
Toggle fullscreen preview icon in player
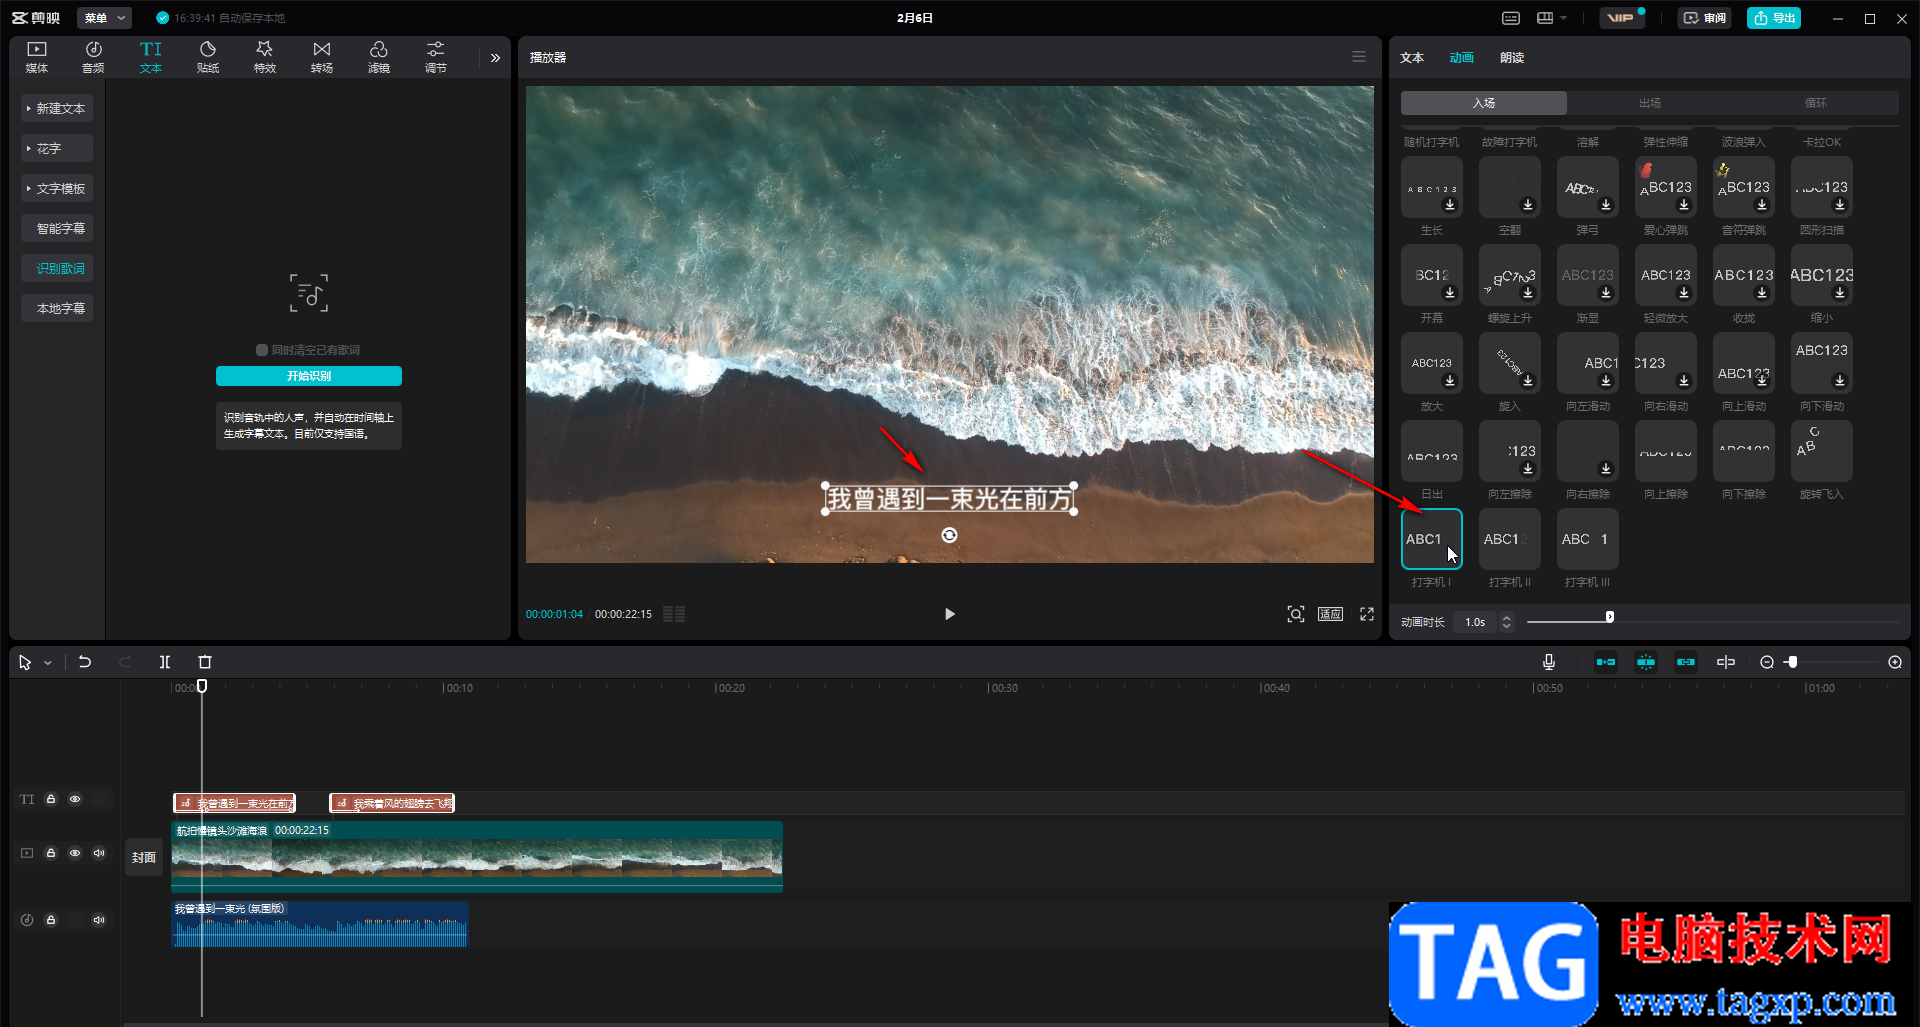tap(1367, 614)
